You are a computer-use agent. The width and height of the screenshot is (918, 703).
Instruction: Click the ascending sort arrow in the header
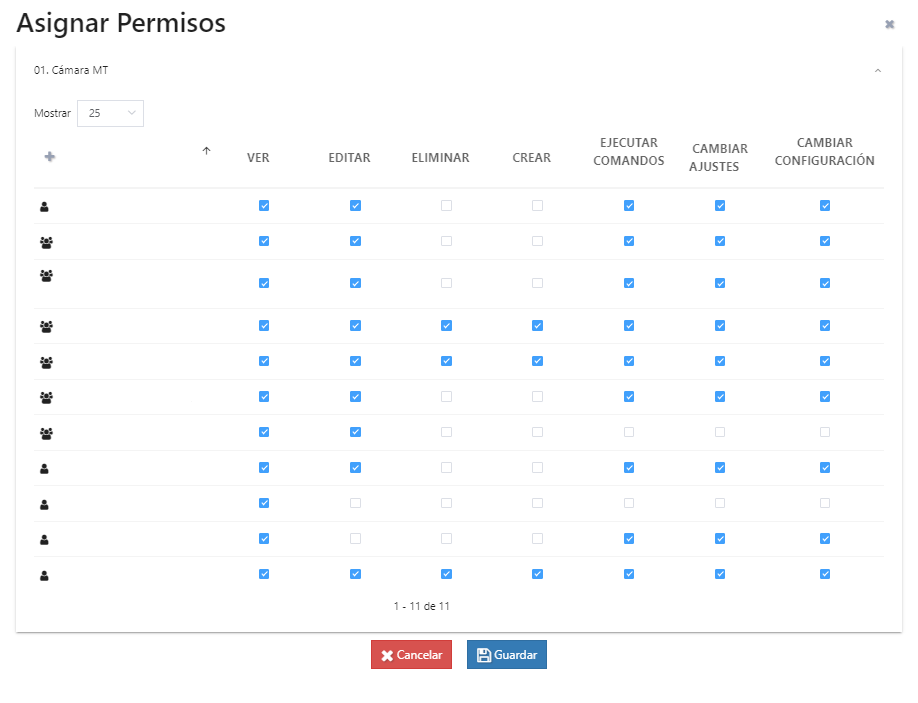pos(207,151)
